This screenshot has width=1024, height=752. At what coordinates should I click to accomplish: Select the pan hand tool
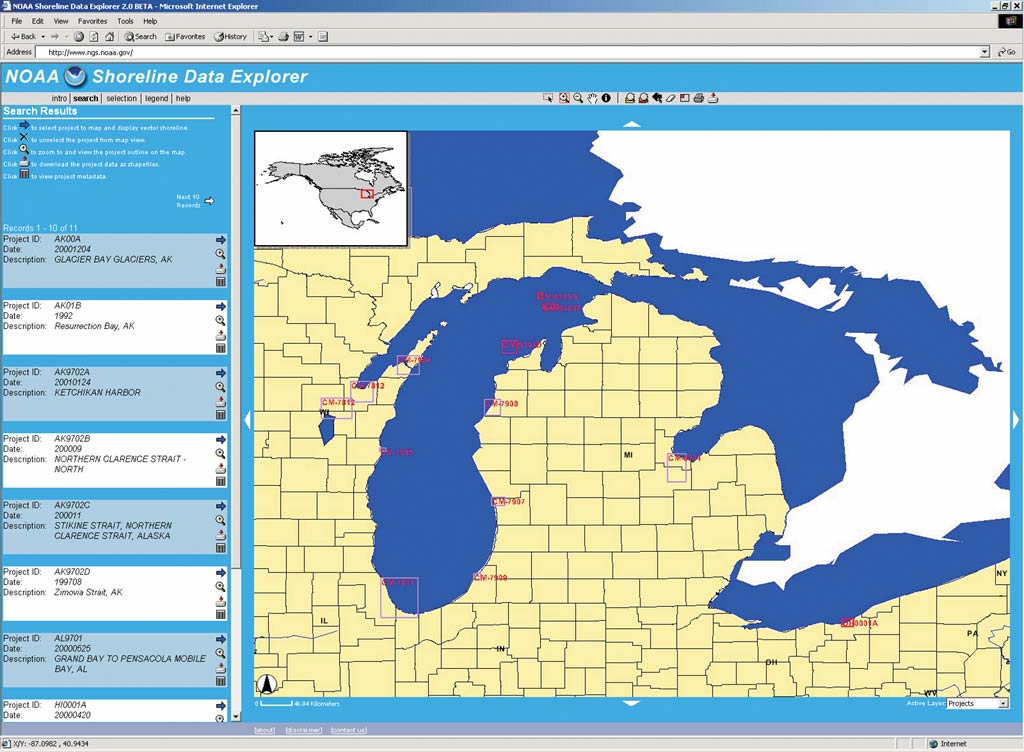(592, 98)
